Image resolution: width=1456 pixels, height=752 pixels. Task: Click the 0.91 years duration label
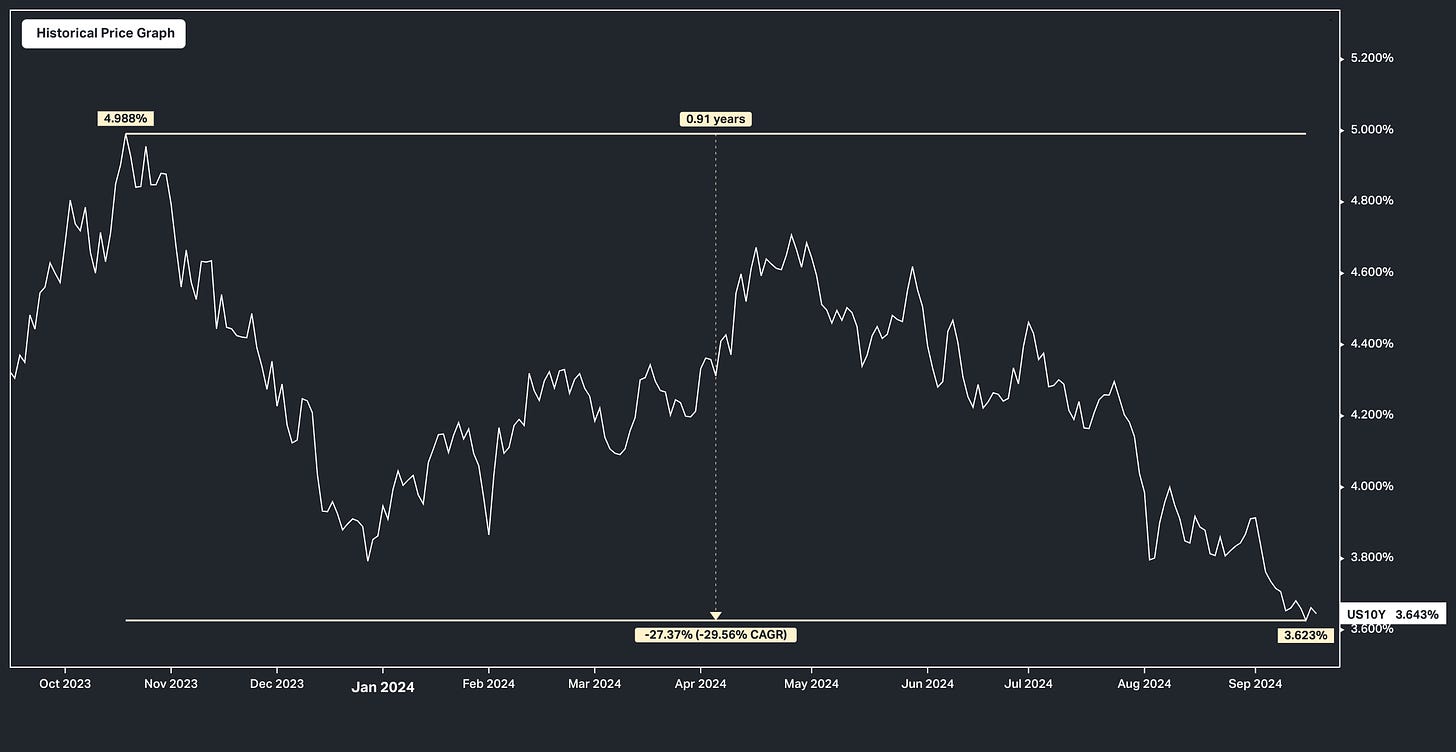[x=715, y=119]
